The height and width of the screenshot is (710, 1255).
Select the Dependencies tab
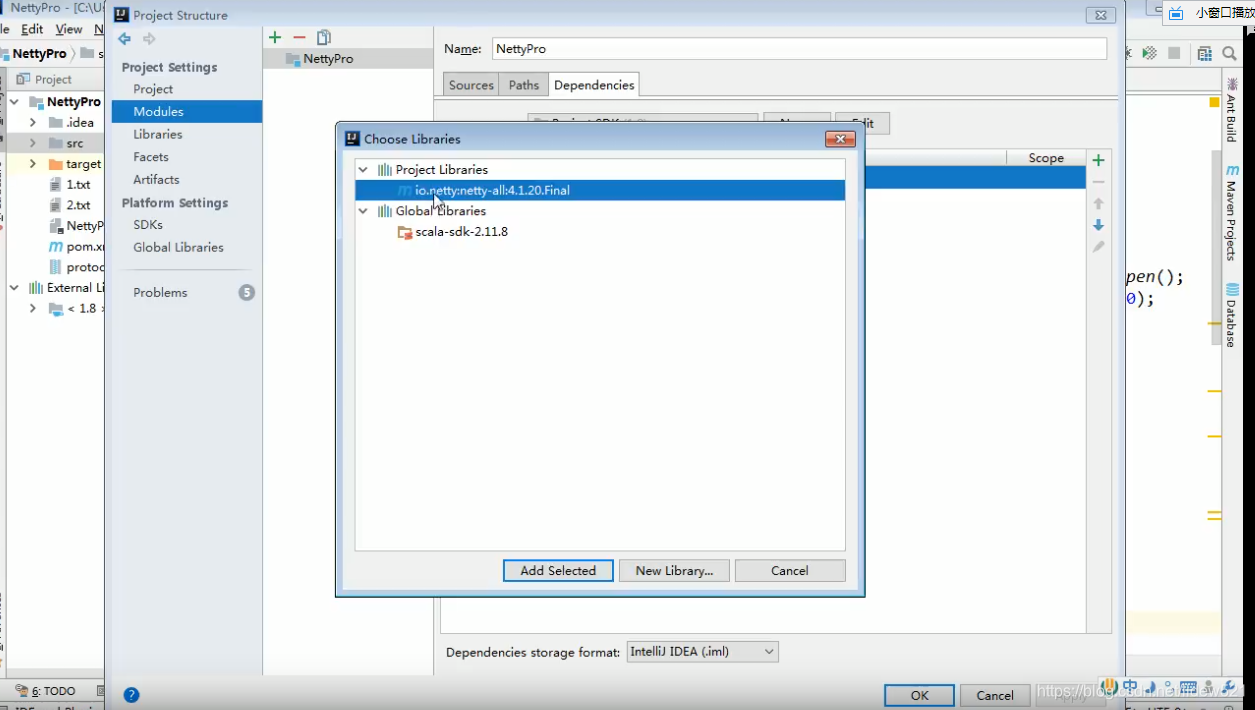(x=594, y=85)
